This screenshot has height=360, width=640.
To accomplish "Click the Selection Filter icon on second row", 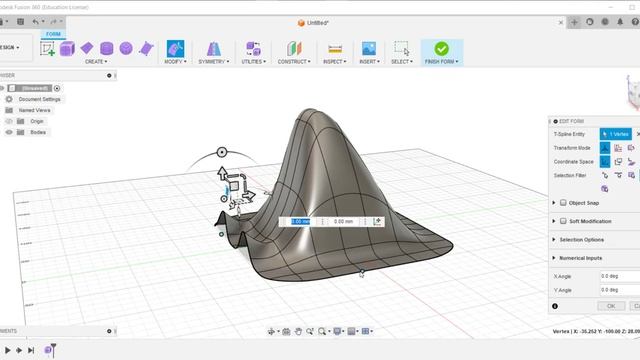I will (604, 189).
